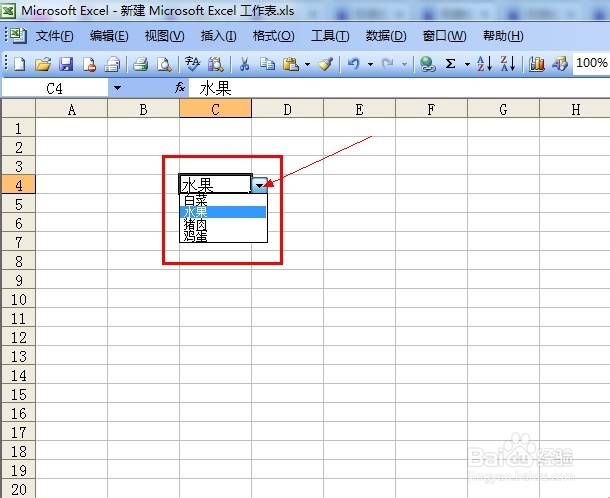This screenshot has height=498, width=610.
Task: Click the cell C4 validation dropdown arrow
Action: tap(259, 186)
